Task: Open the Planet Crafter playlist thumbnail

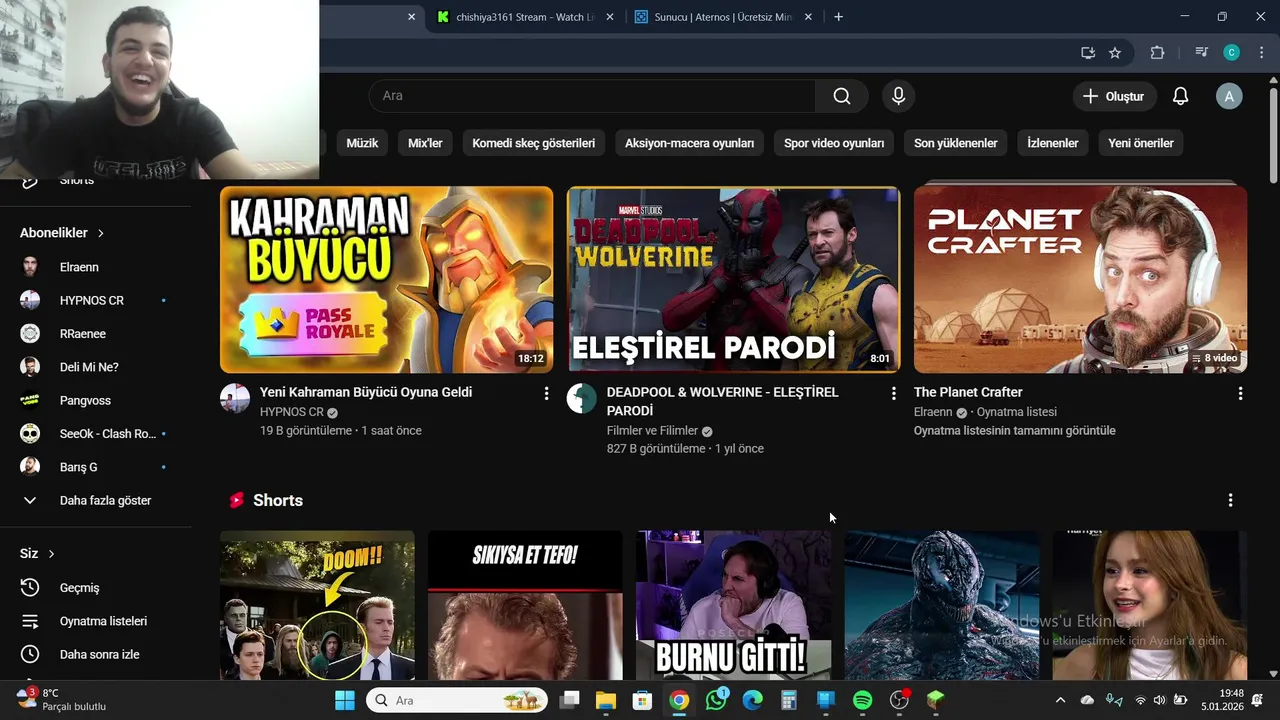Action: tap(1080, 280)
